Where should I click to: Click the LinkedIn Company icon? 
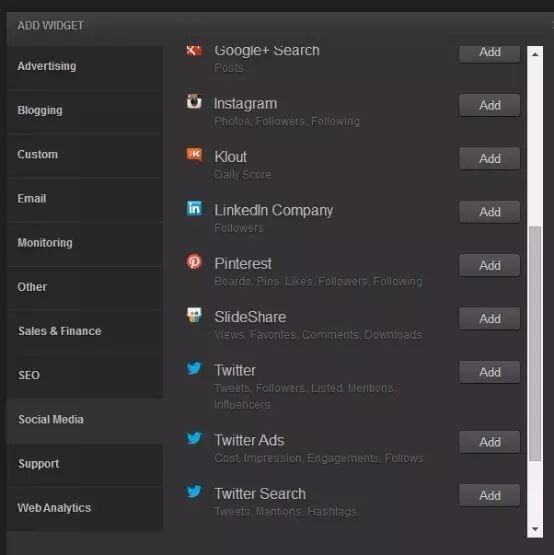coord(194,208)
